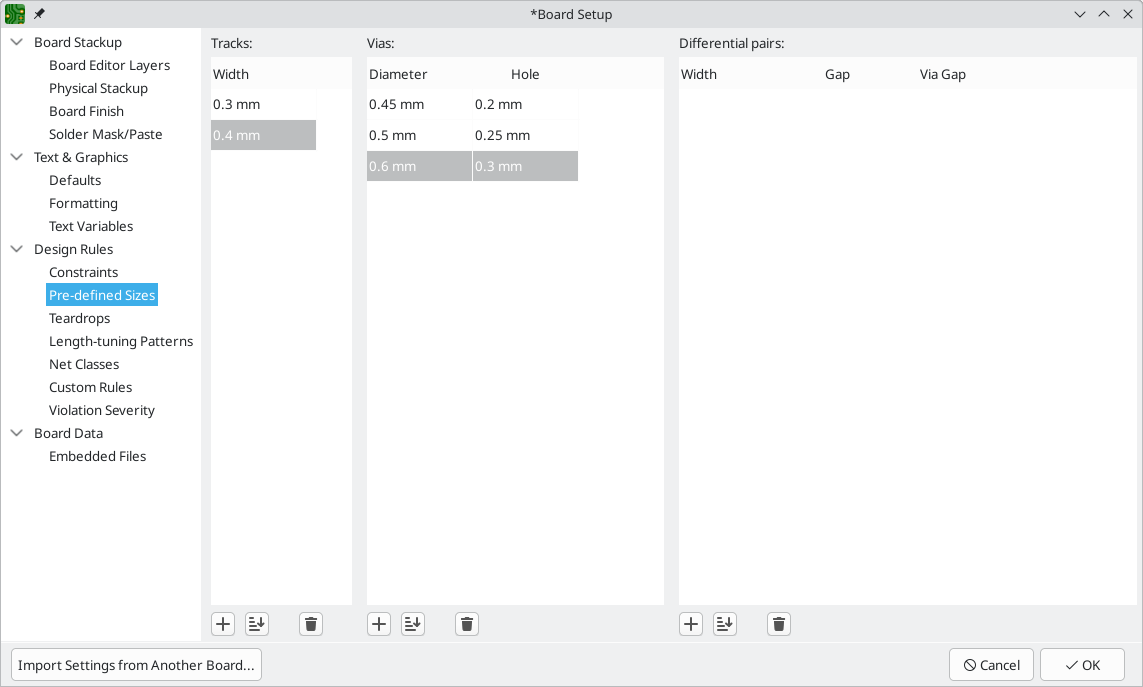Collapse the Board Data tree section
Screen dimensions: 1143x687
17,433
